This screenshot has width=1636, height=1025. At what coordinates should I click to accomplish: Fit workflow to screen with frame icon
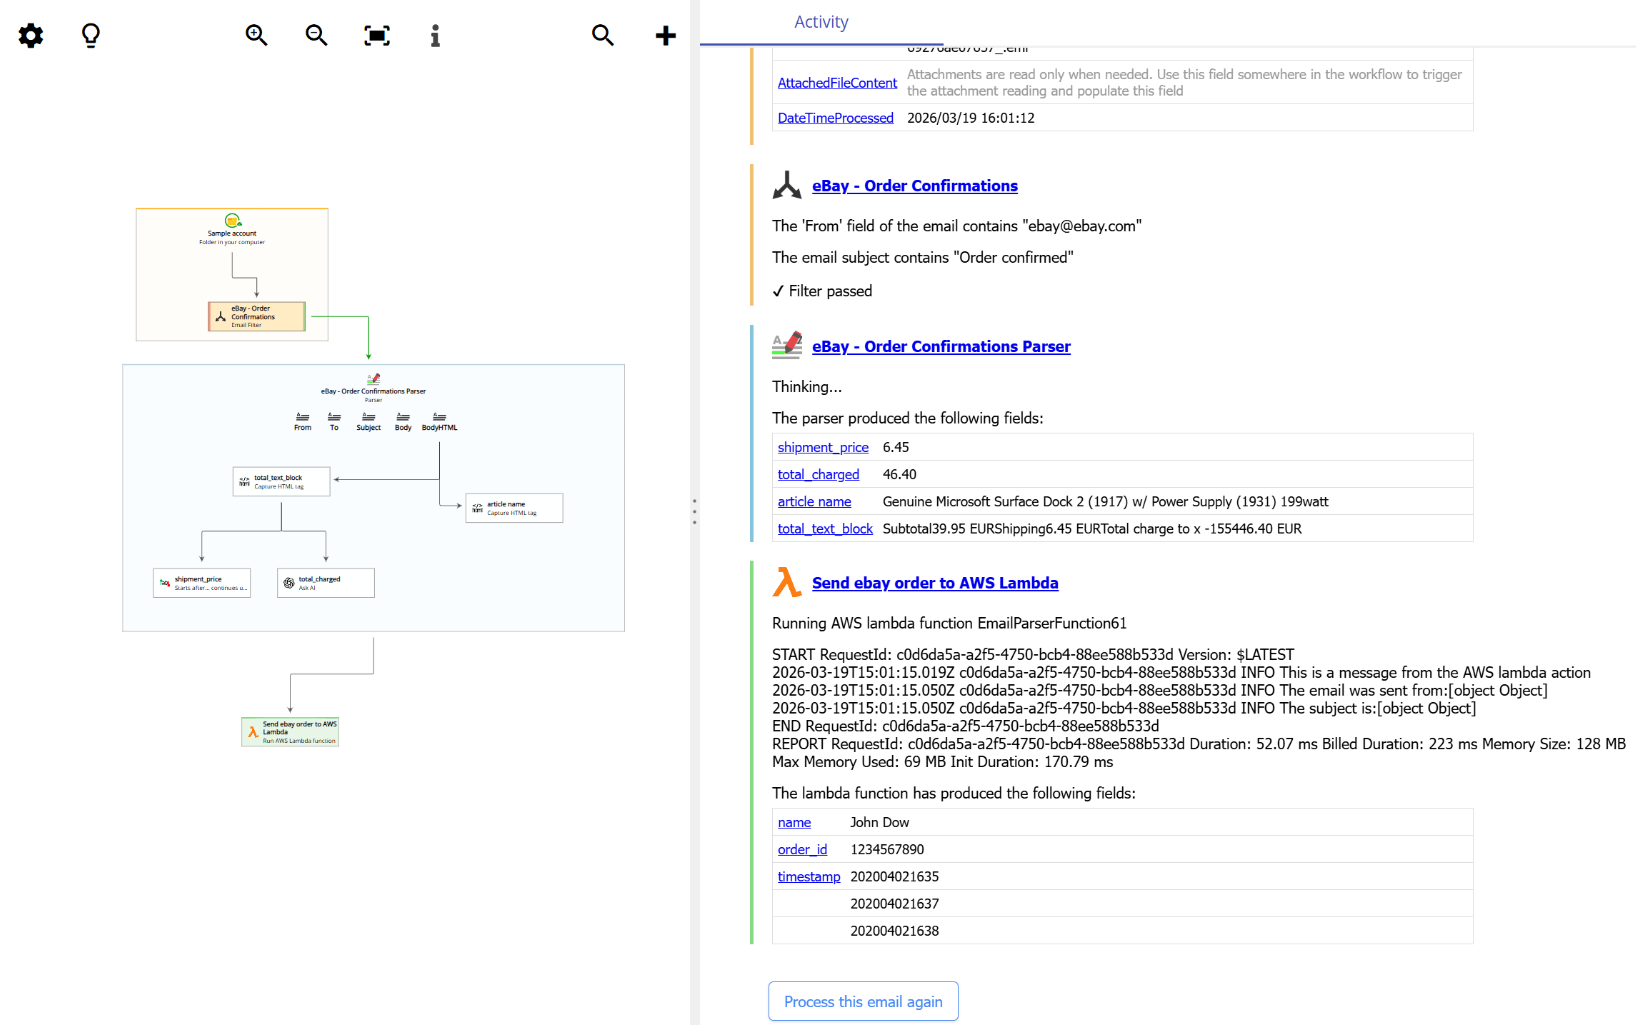coord(376,35)
